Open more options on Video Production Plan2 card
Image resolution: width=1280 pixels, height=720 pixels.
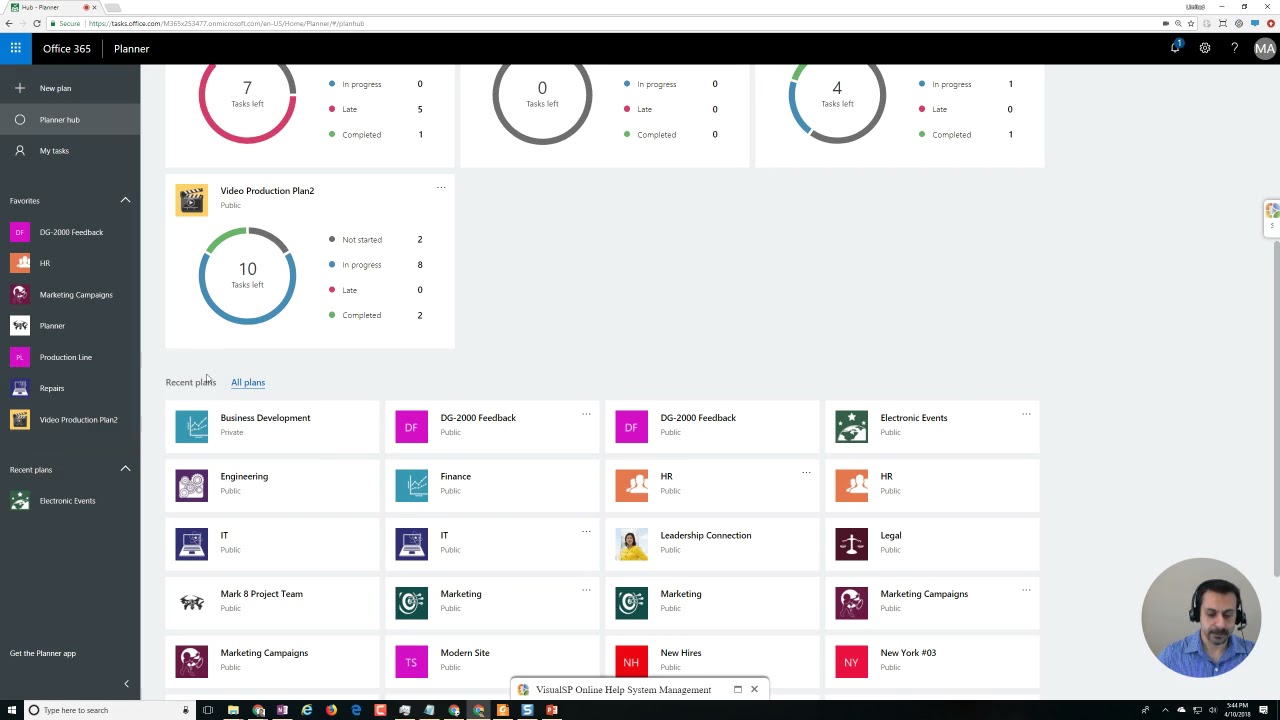[441, 188]
